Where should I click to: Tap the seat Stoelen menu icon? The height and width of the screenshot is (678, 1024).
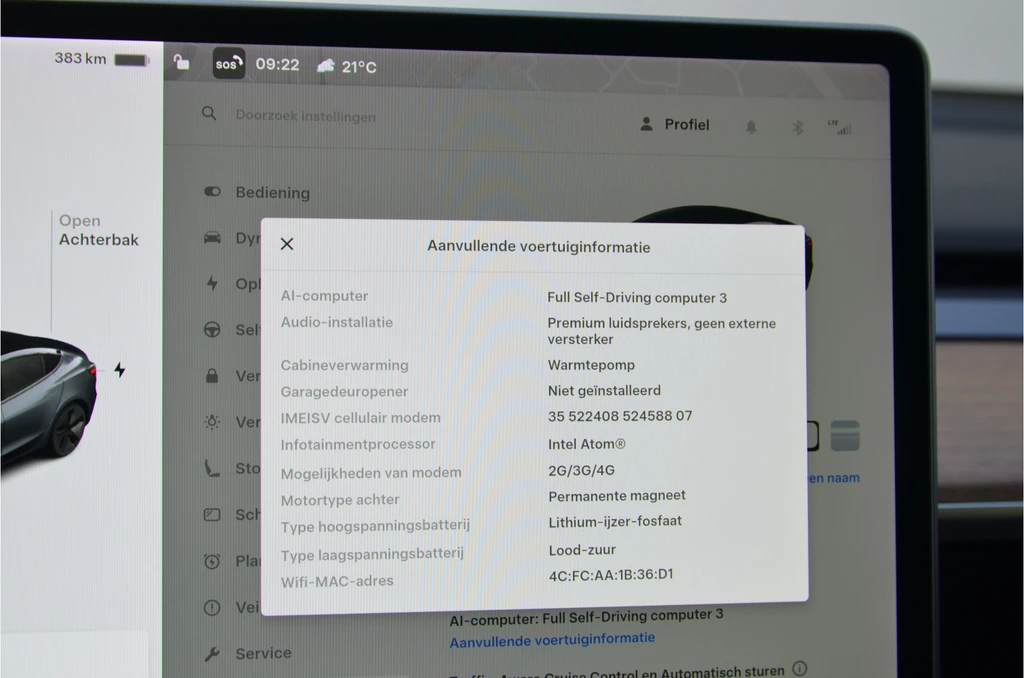click(x=212, y=468)
